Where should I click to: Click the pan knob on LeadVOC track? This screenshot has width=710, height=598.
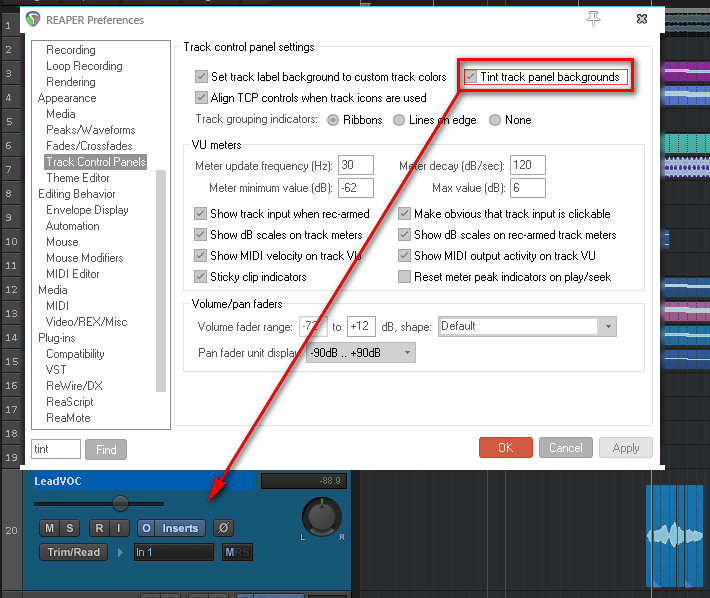coord(322,517)
